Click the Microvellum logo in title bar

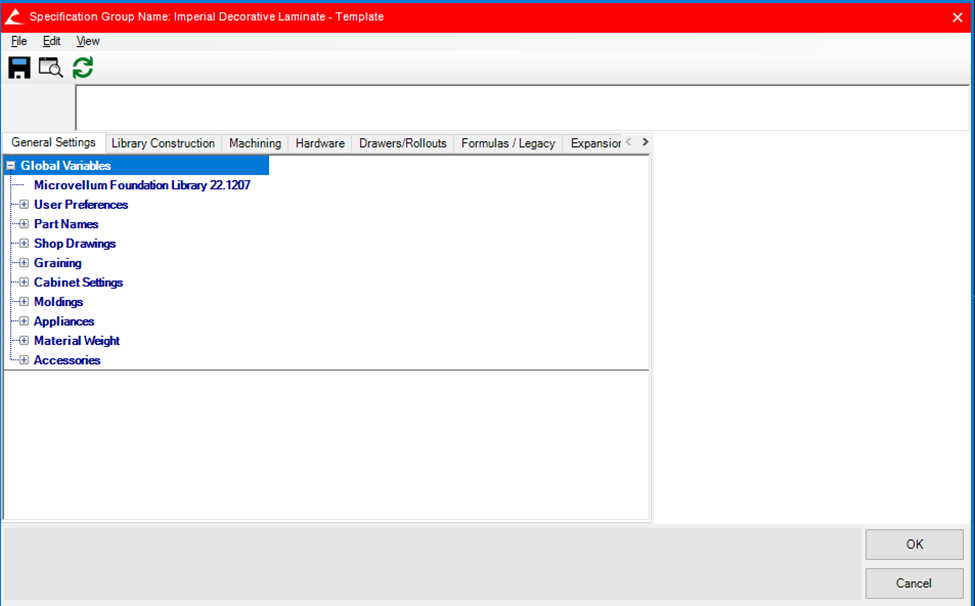[13, 17]
